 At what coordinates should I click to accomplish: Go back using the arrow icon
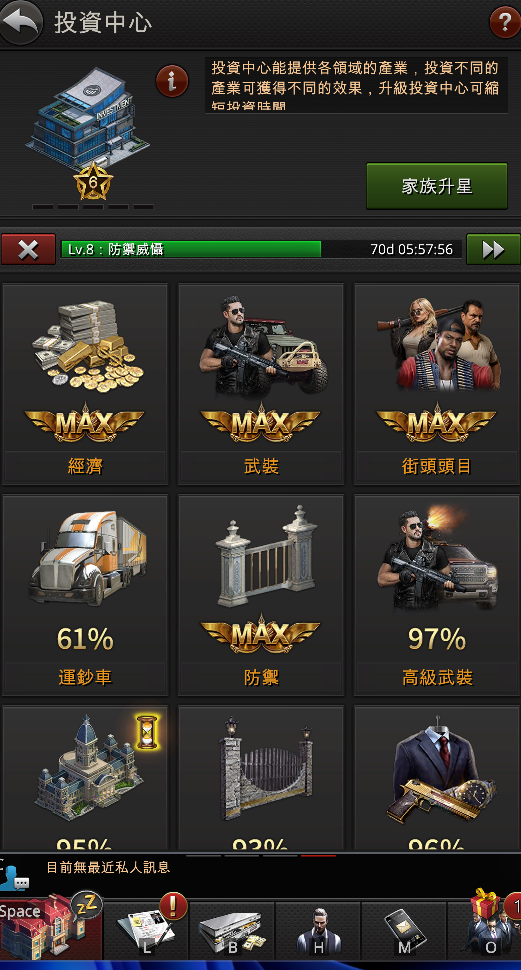tap(21, 23)
